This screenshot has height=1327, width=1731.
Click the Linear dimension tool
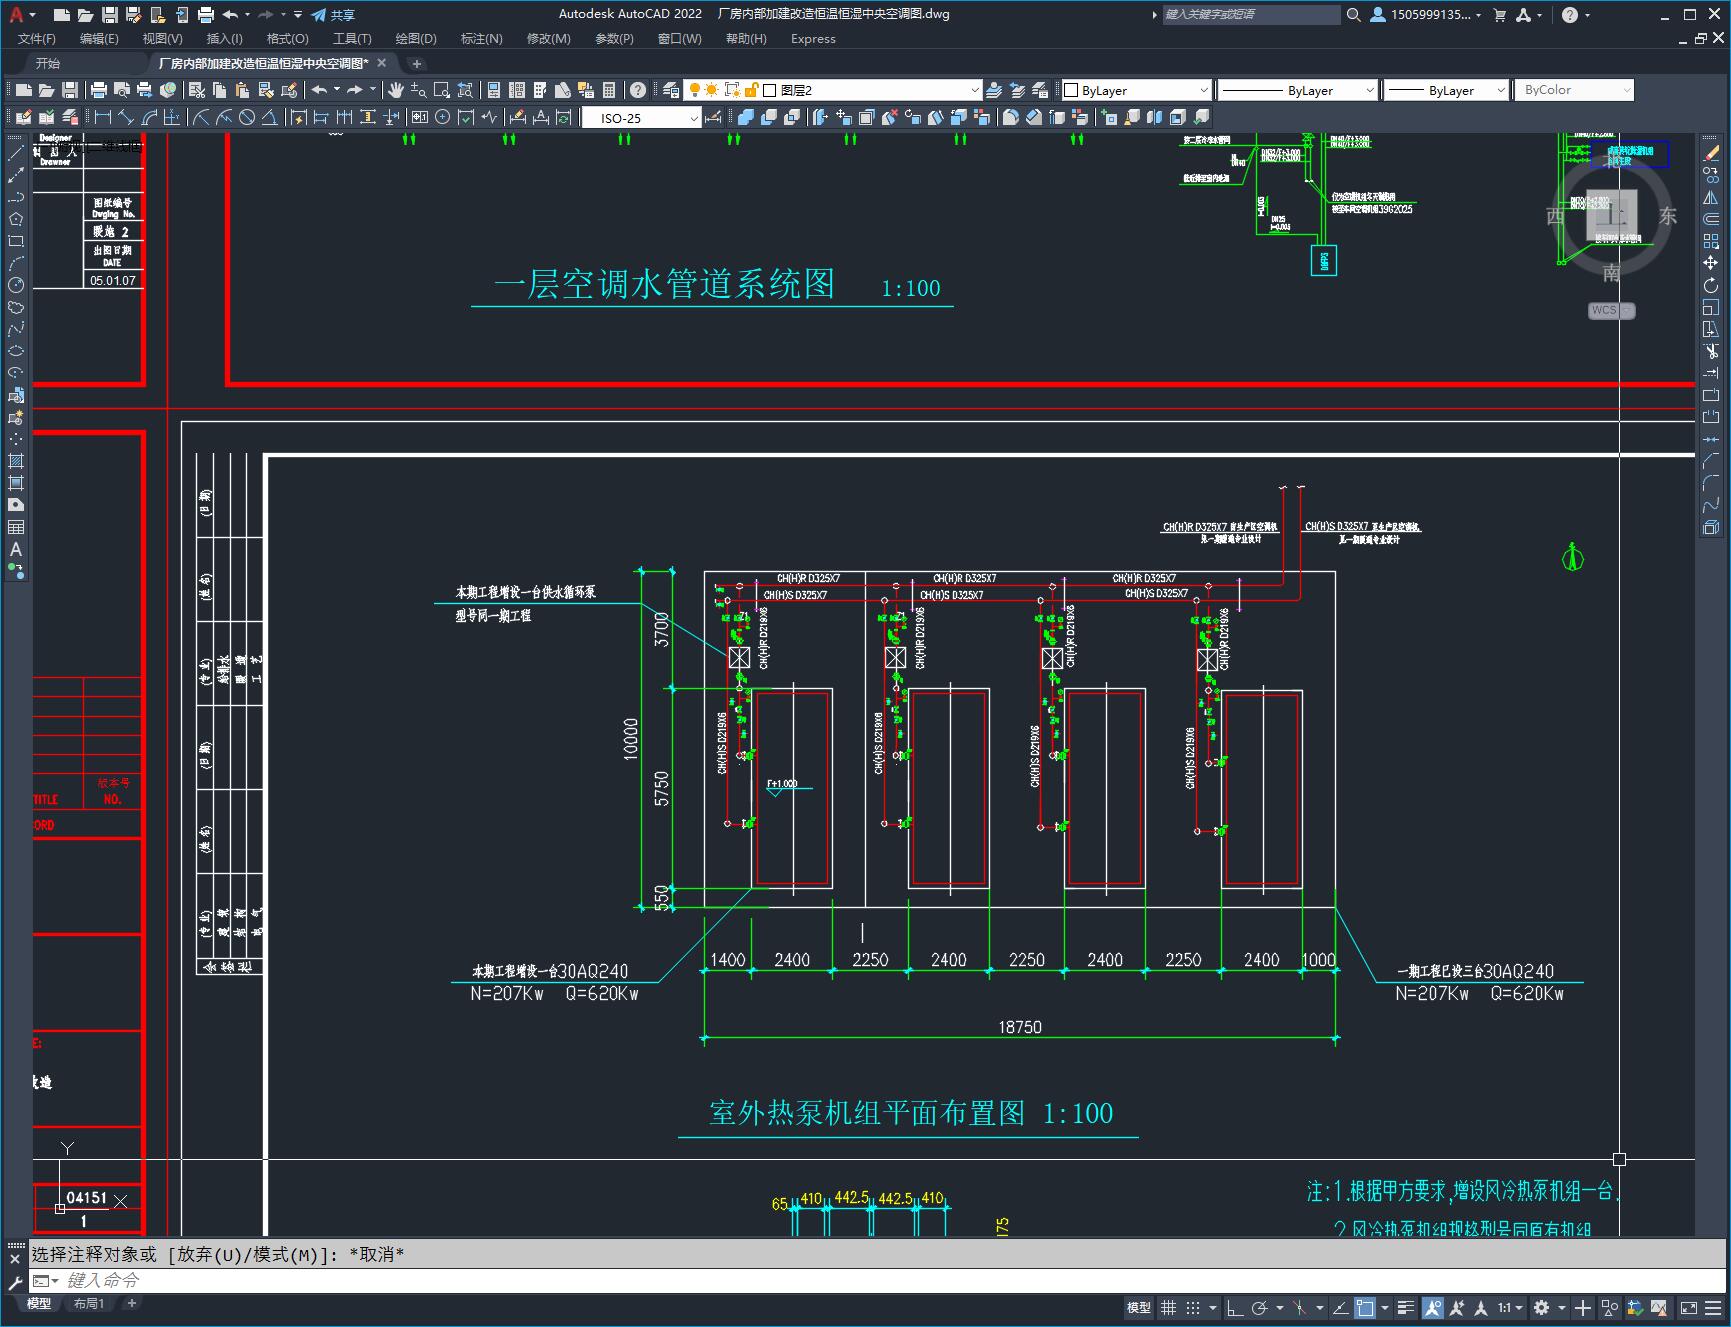102,117
